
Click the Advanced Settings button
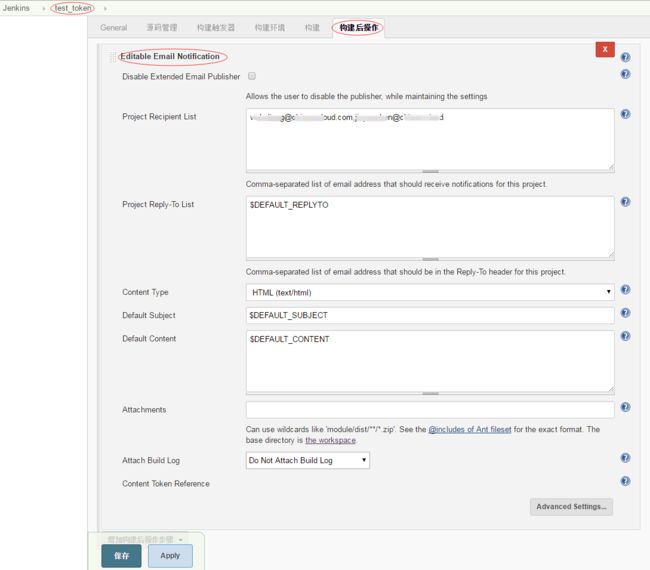click(571, 507)
